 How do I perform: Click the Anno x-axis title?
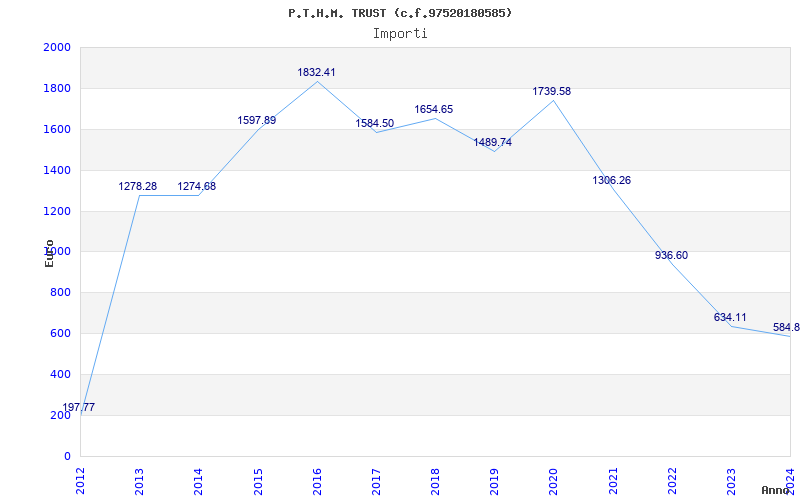(776, 490)
